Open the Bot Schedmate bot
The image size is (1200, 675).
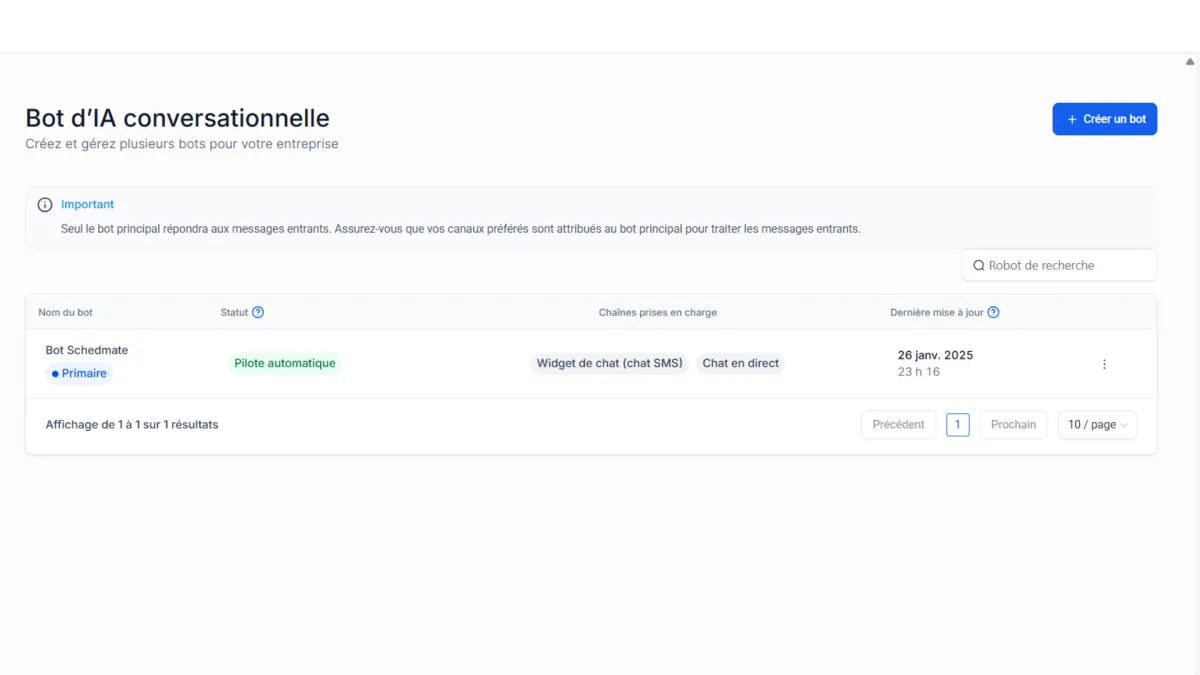(87, 350)
